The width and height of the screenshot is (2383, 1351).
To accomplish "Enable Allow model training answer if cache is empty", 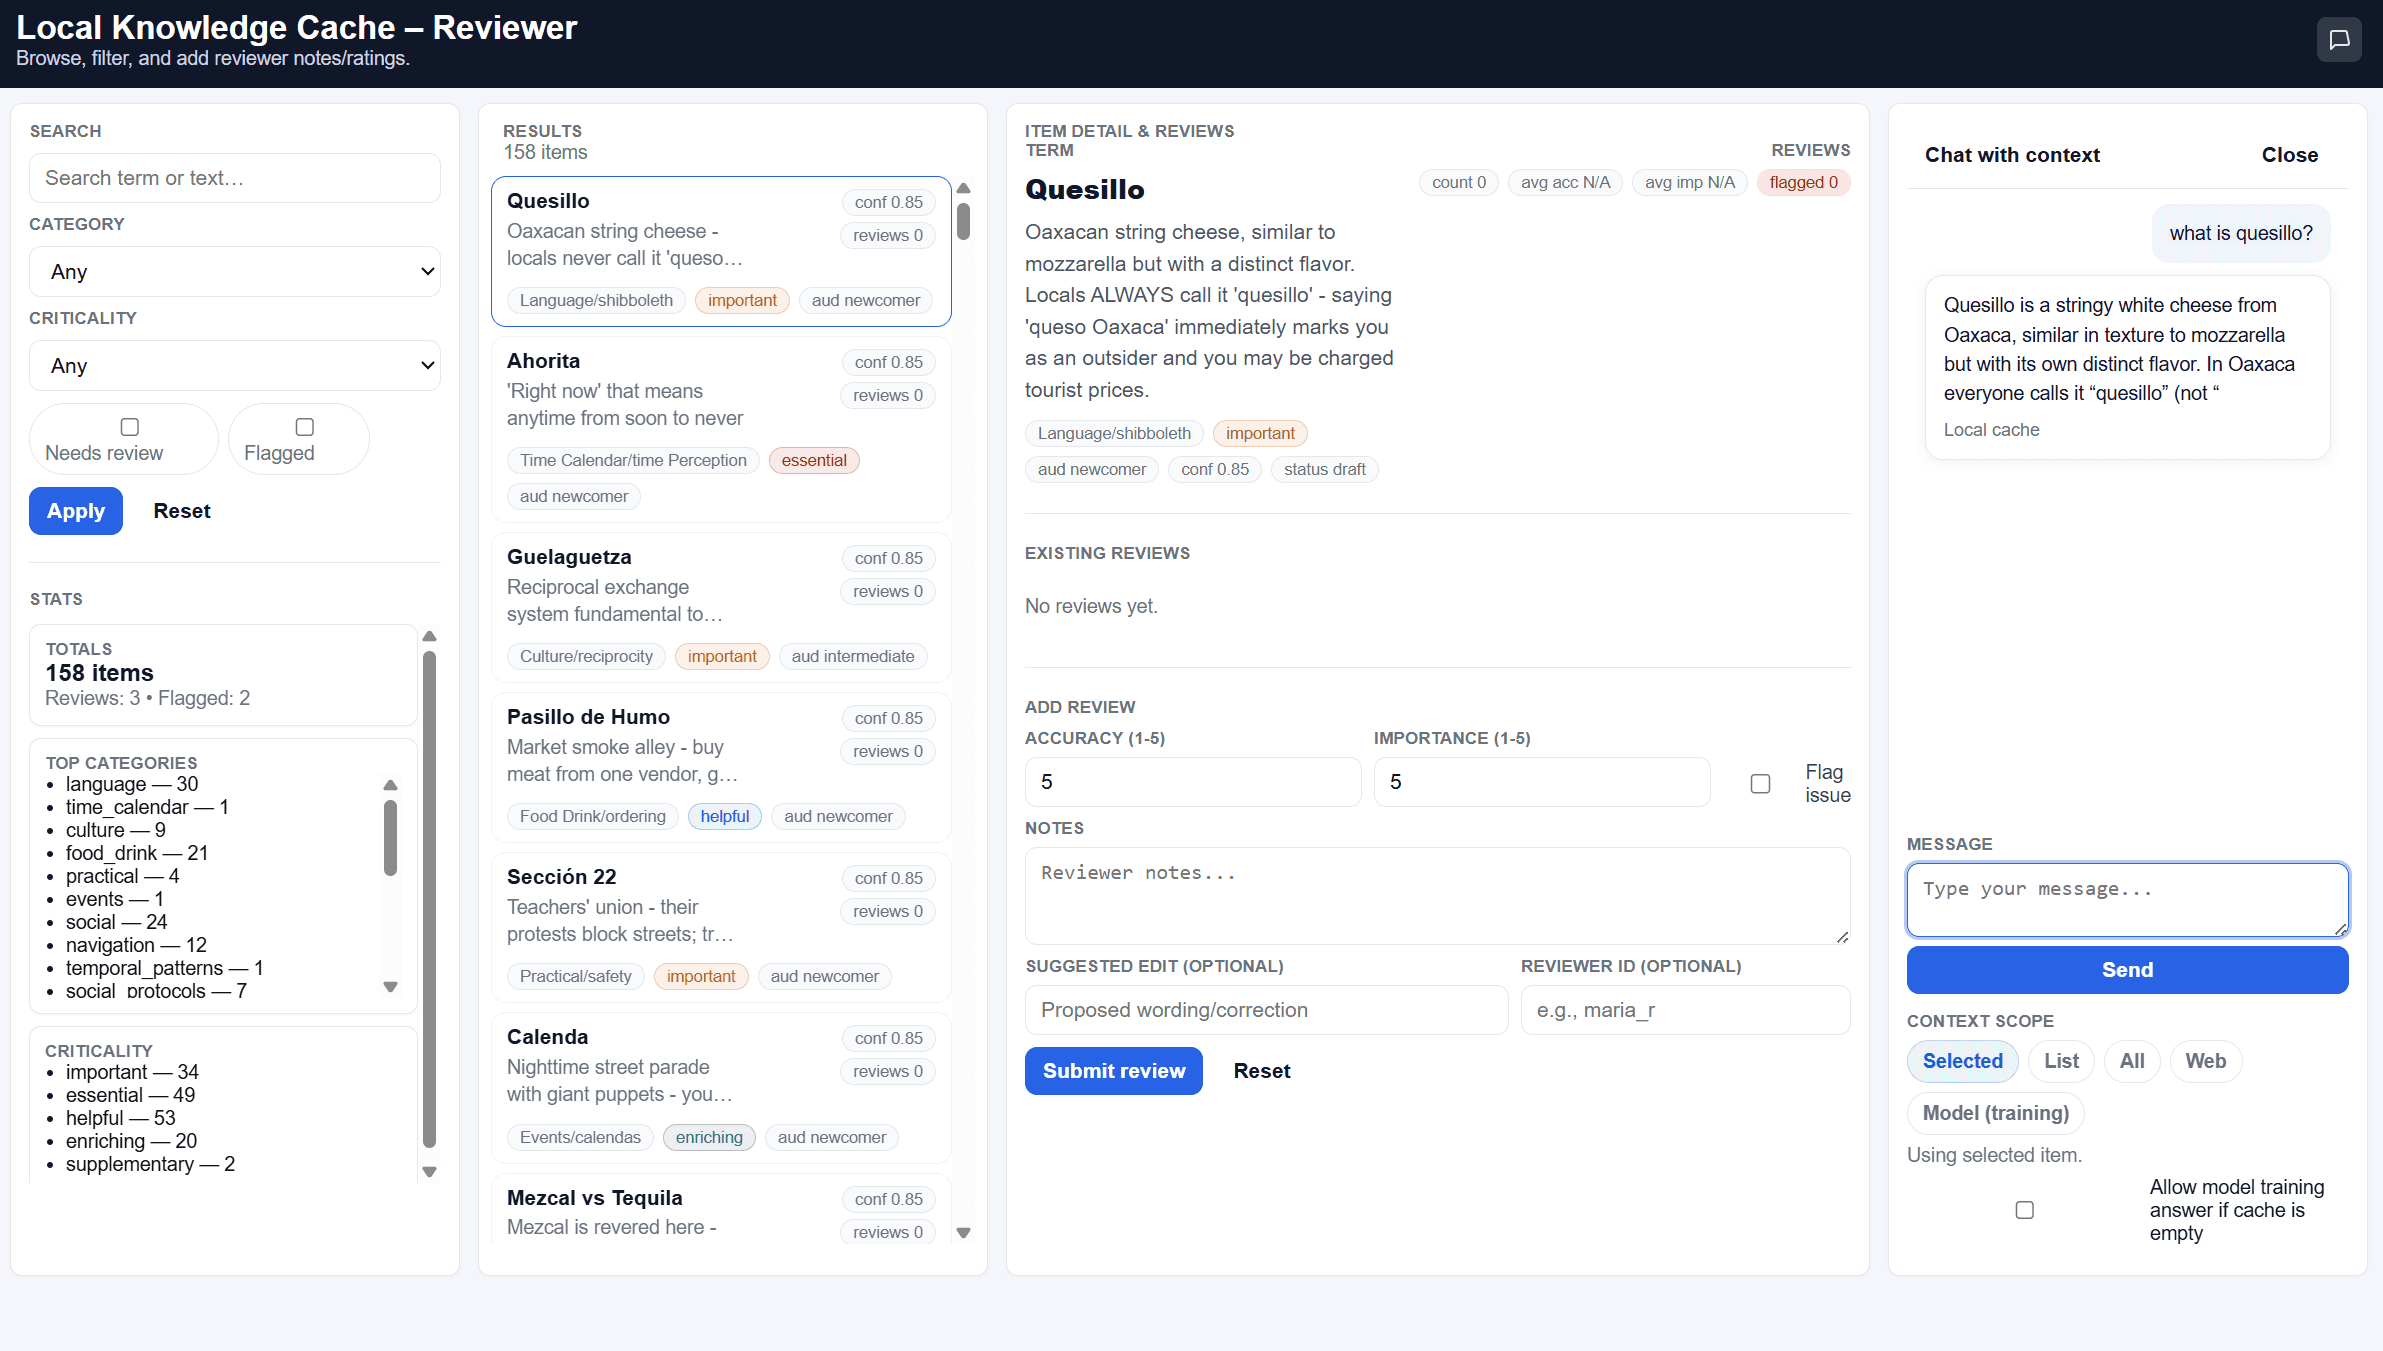I will pyautogui.click(x=2024, y=1209).
